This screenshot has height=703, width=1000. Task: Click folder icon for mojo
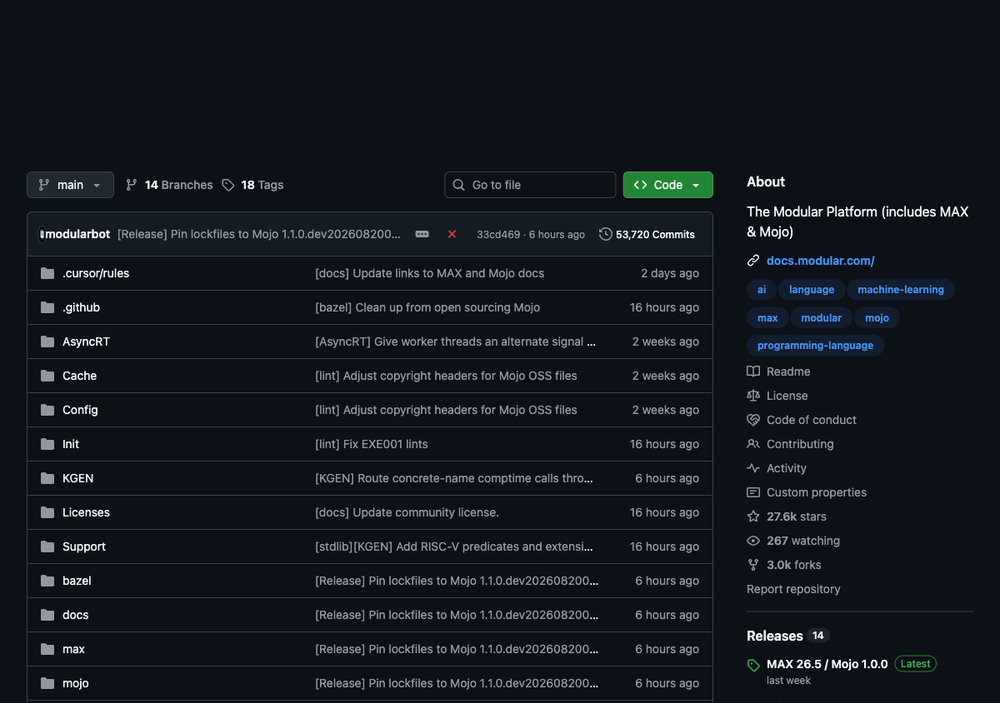[47, 683]
